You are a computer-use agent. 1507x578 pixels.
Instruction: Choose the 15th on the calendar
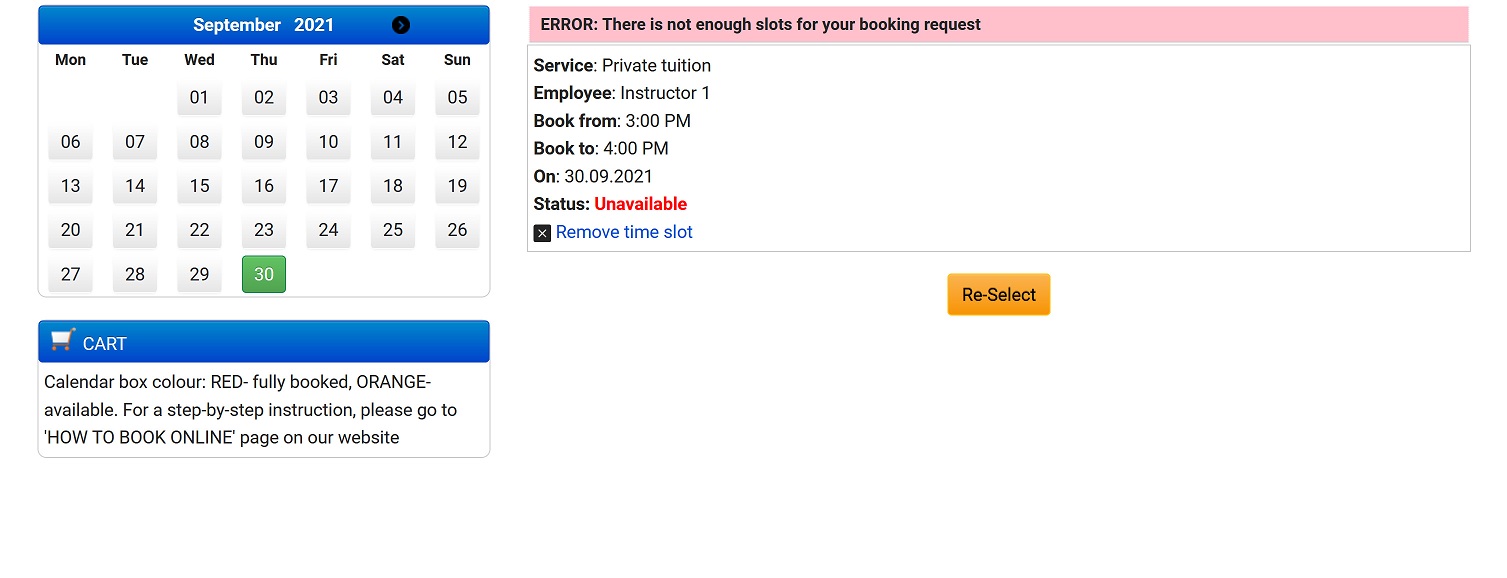(x=199, y=186)
